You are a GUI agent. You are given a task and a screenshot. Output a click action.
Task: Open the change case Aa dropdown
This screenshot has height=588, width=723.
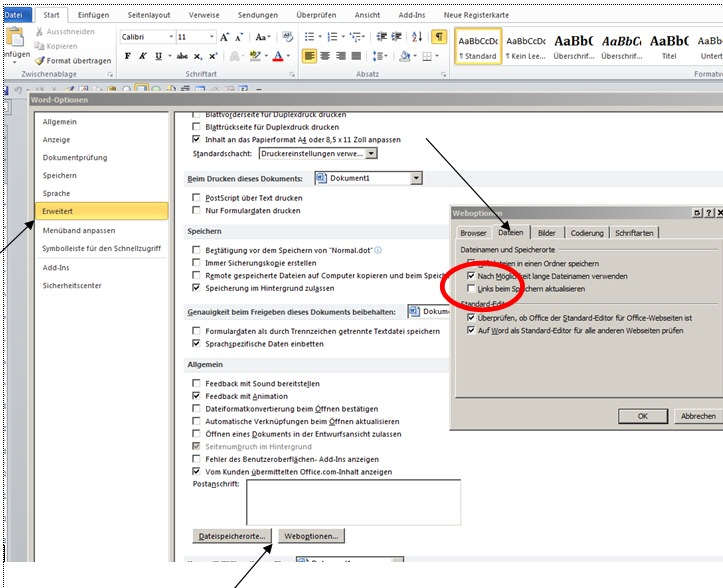point(263,37)
